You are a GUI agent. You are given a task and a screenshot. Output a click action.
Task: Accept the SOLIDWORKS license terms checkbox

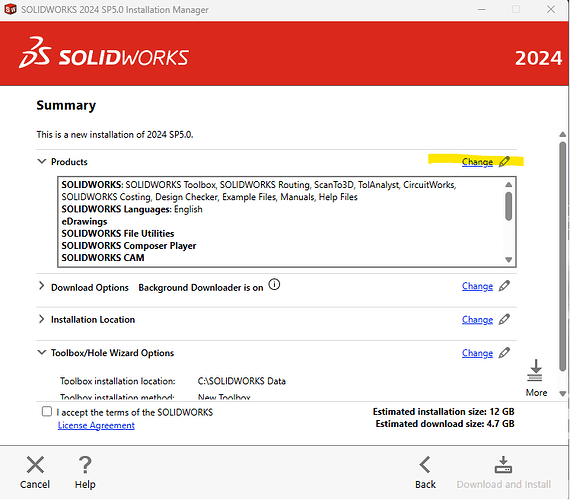(x=47, y=412)
